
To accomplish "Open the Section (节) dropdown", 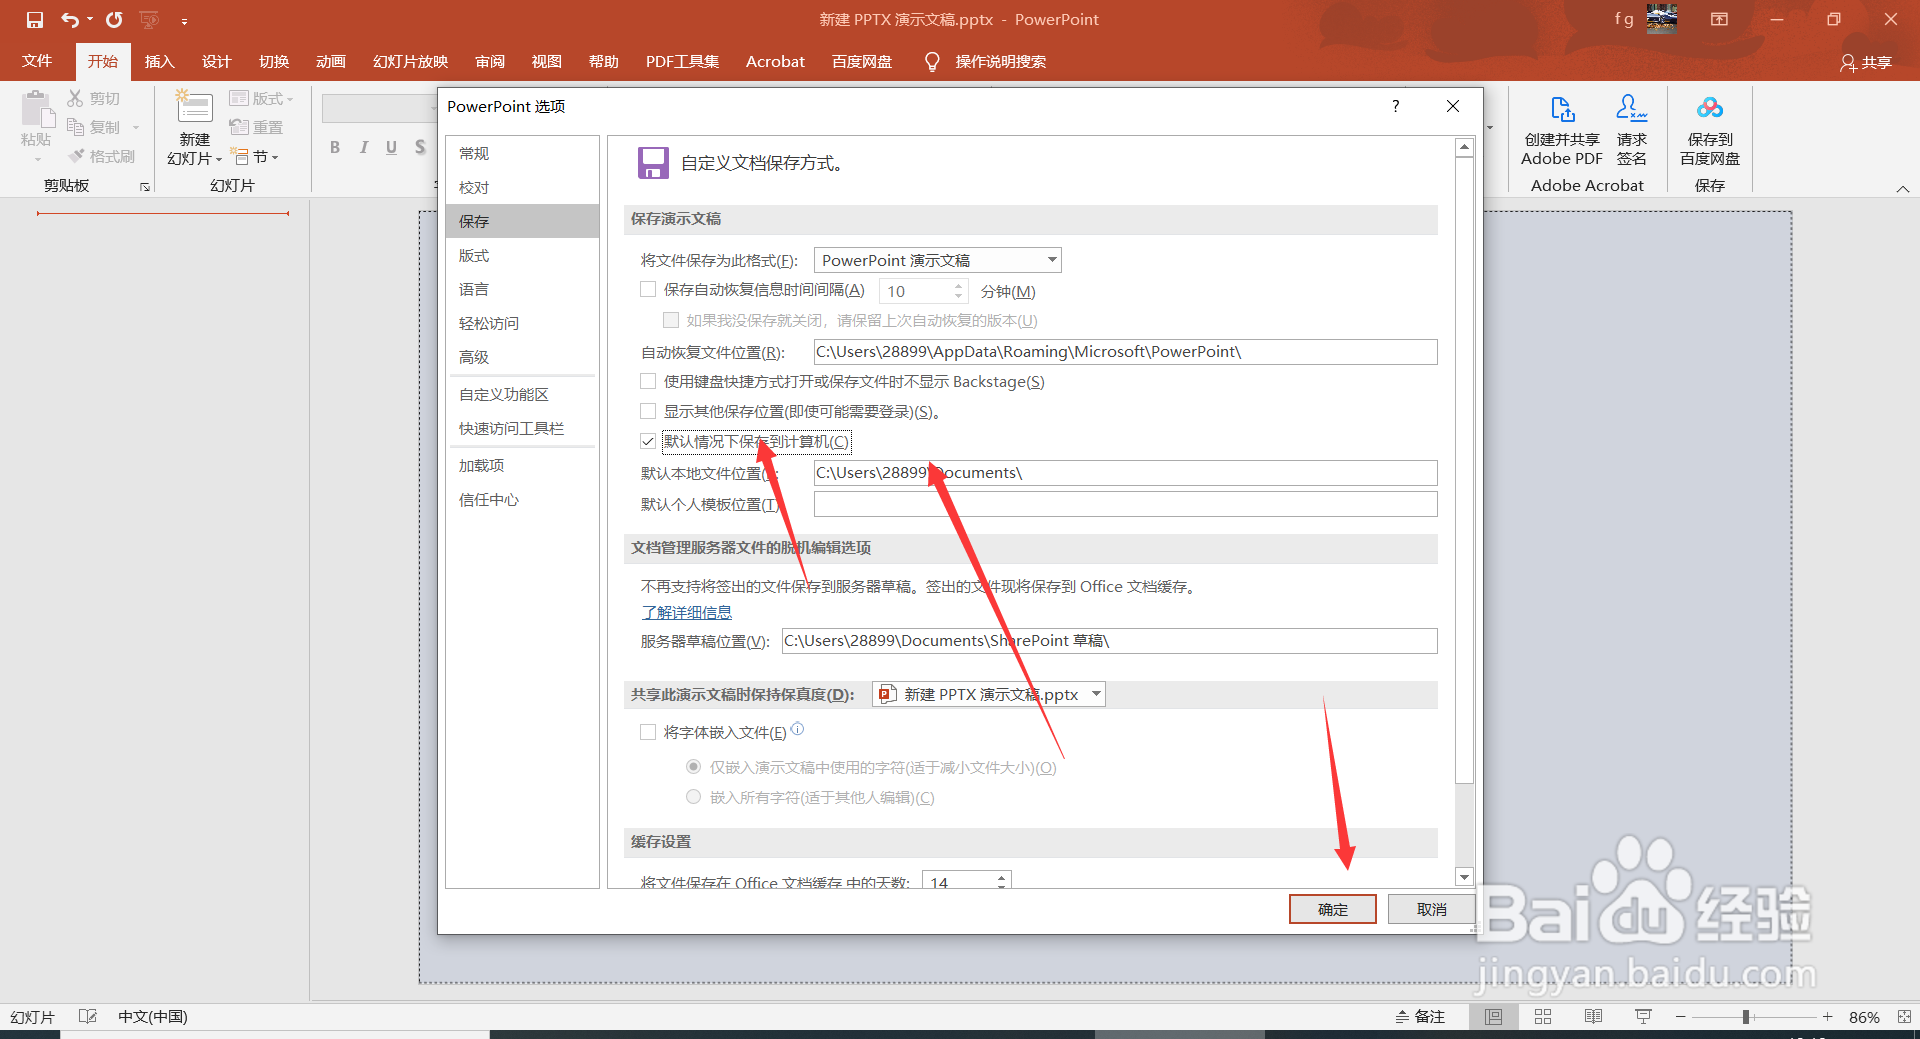I will click(x=255, y=156).
